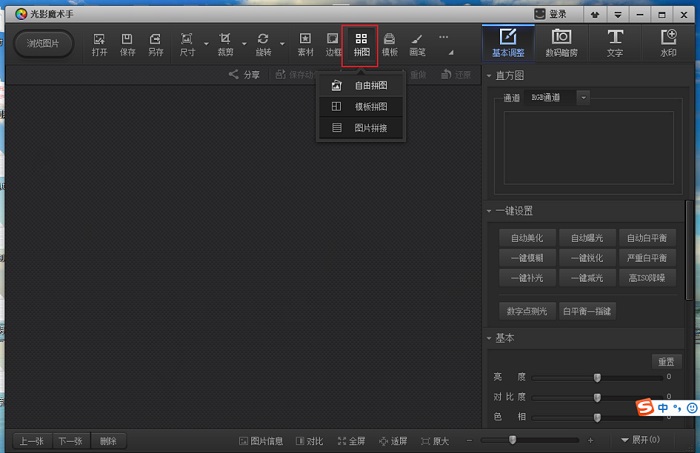700x453 pixels.
Task: Click the 原大 (Original size) icon
Action: tap(425, 441)
